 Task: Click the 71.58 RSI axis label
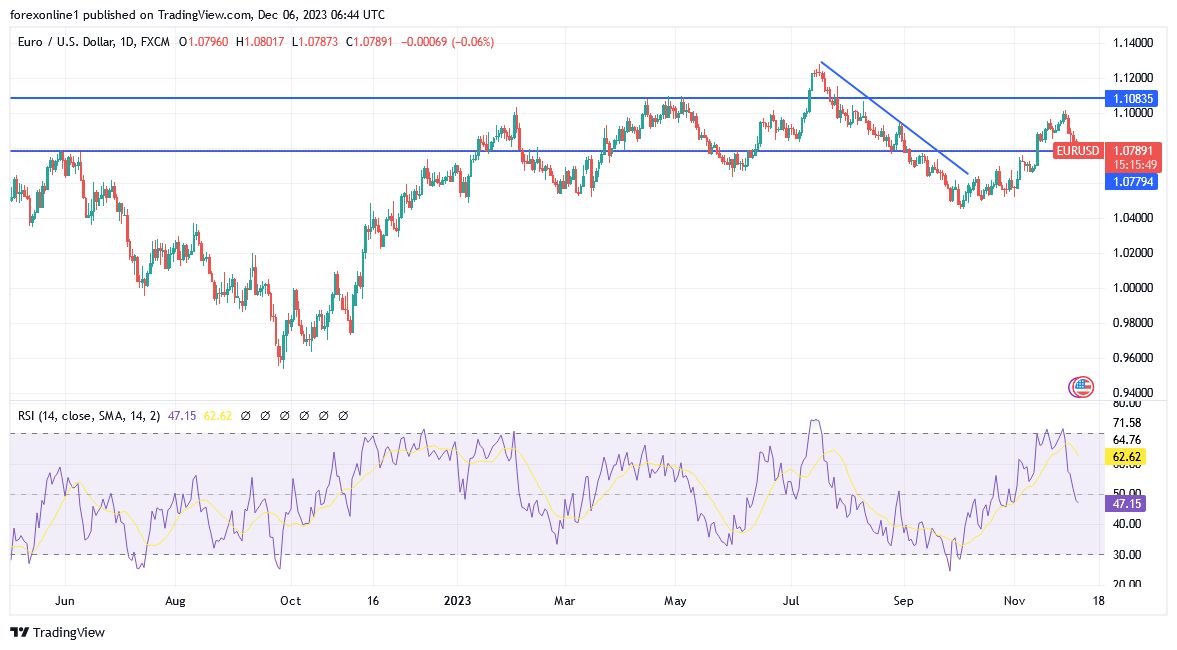pos(1127,423)
